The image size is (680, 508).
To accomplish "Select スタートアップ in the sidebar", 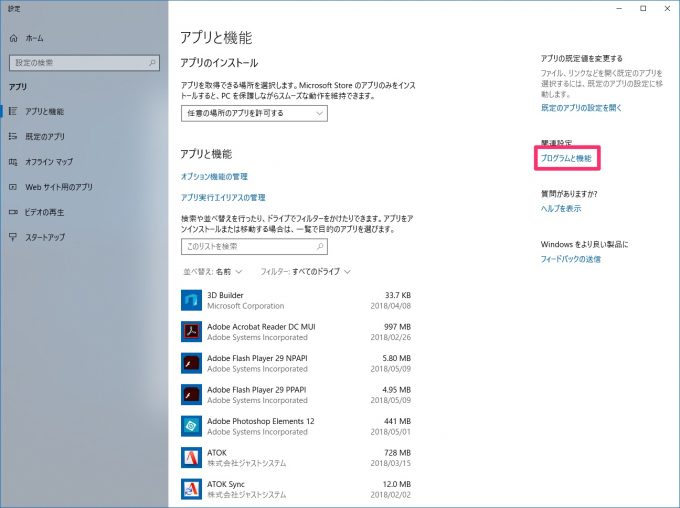I will [45, 237].
